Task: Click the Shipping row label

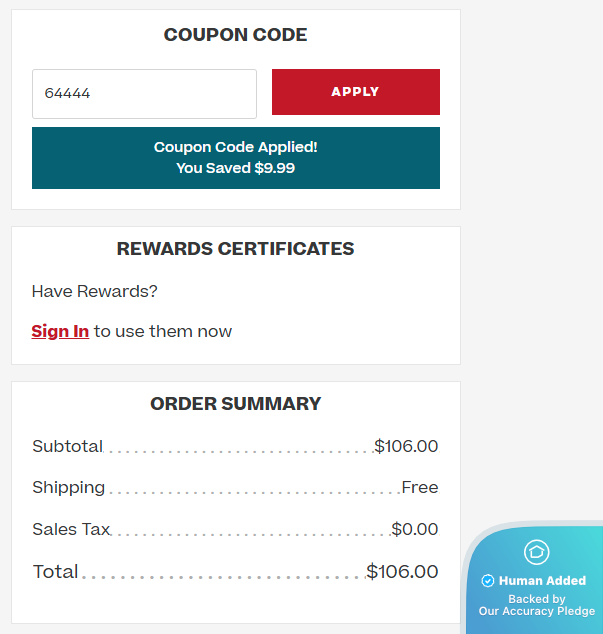Action: click(x=68, y=487)
